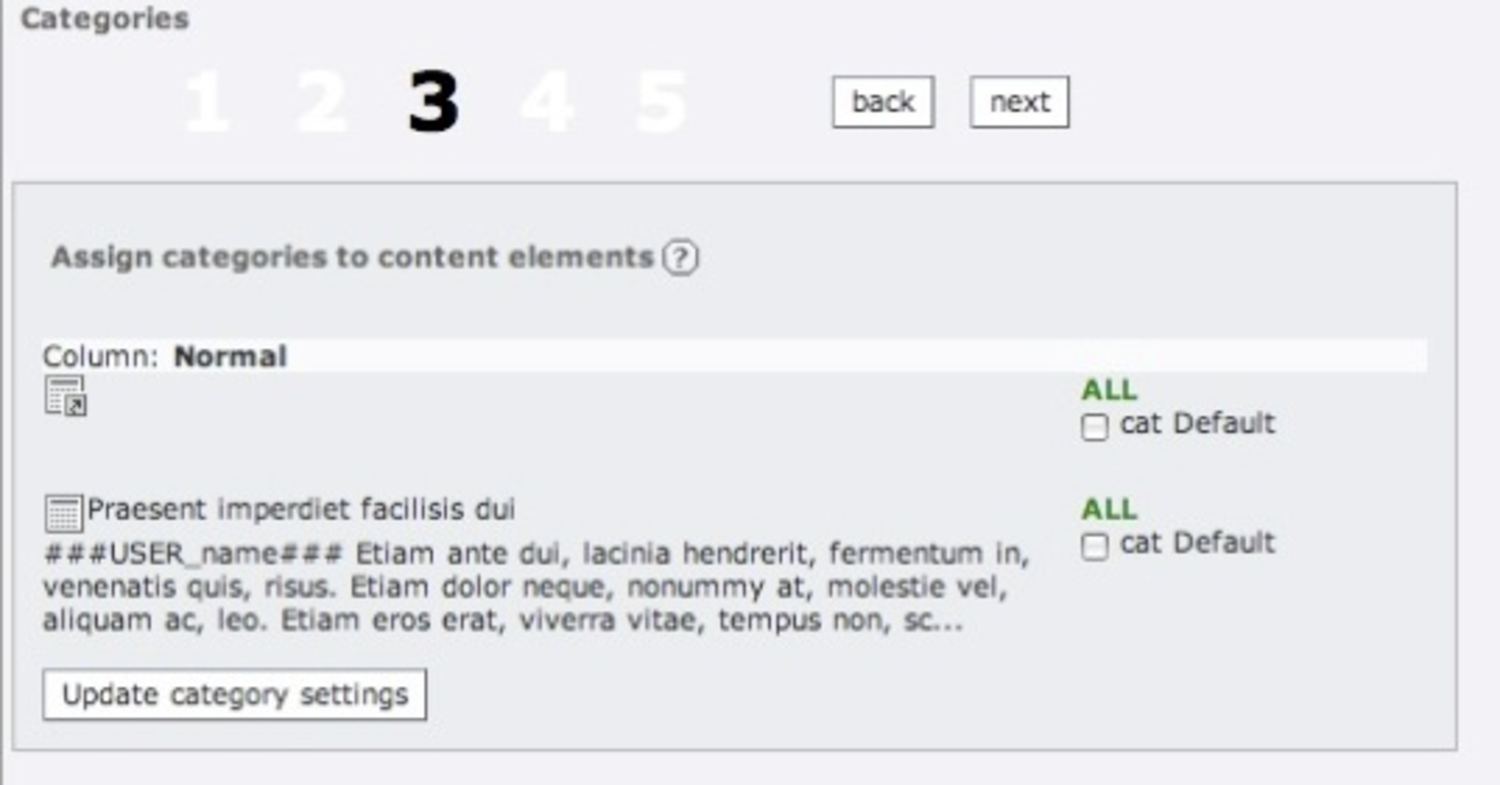Select ALL categories for the shortcut element
This screenshot has width=1500, height=785.
1109,389
